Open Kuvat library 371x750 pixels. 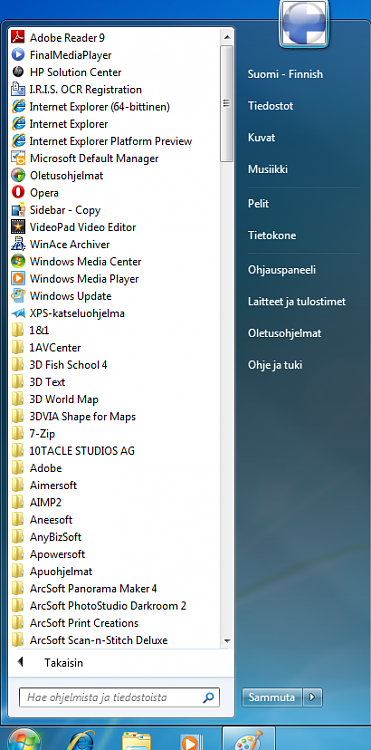coord(261,138)
